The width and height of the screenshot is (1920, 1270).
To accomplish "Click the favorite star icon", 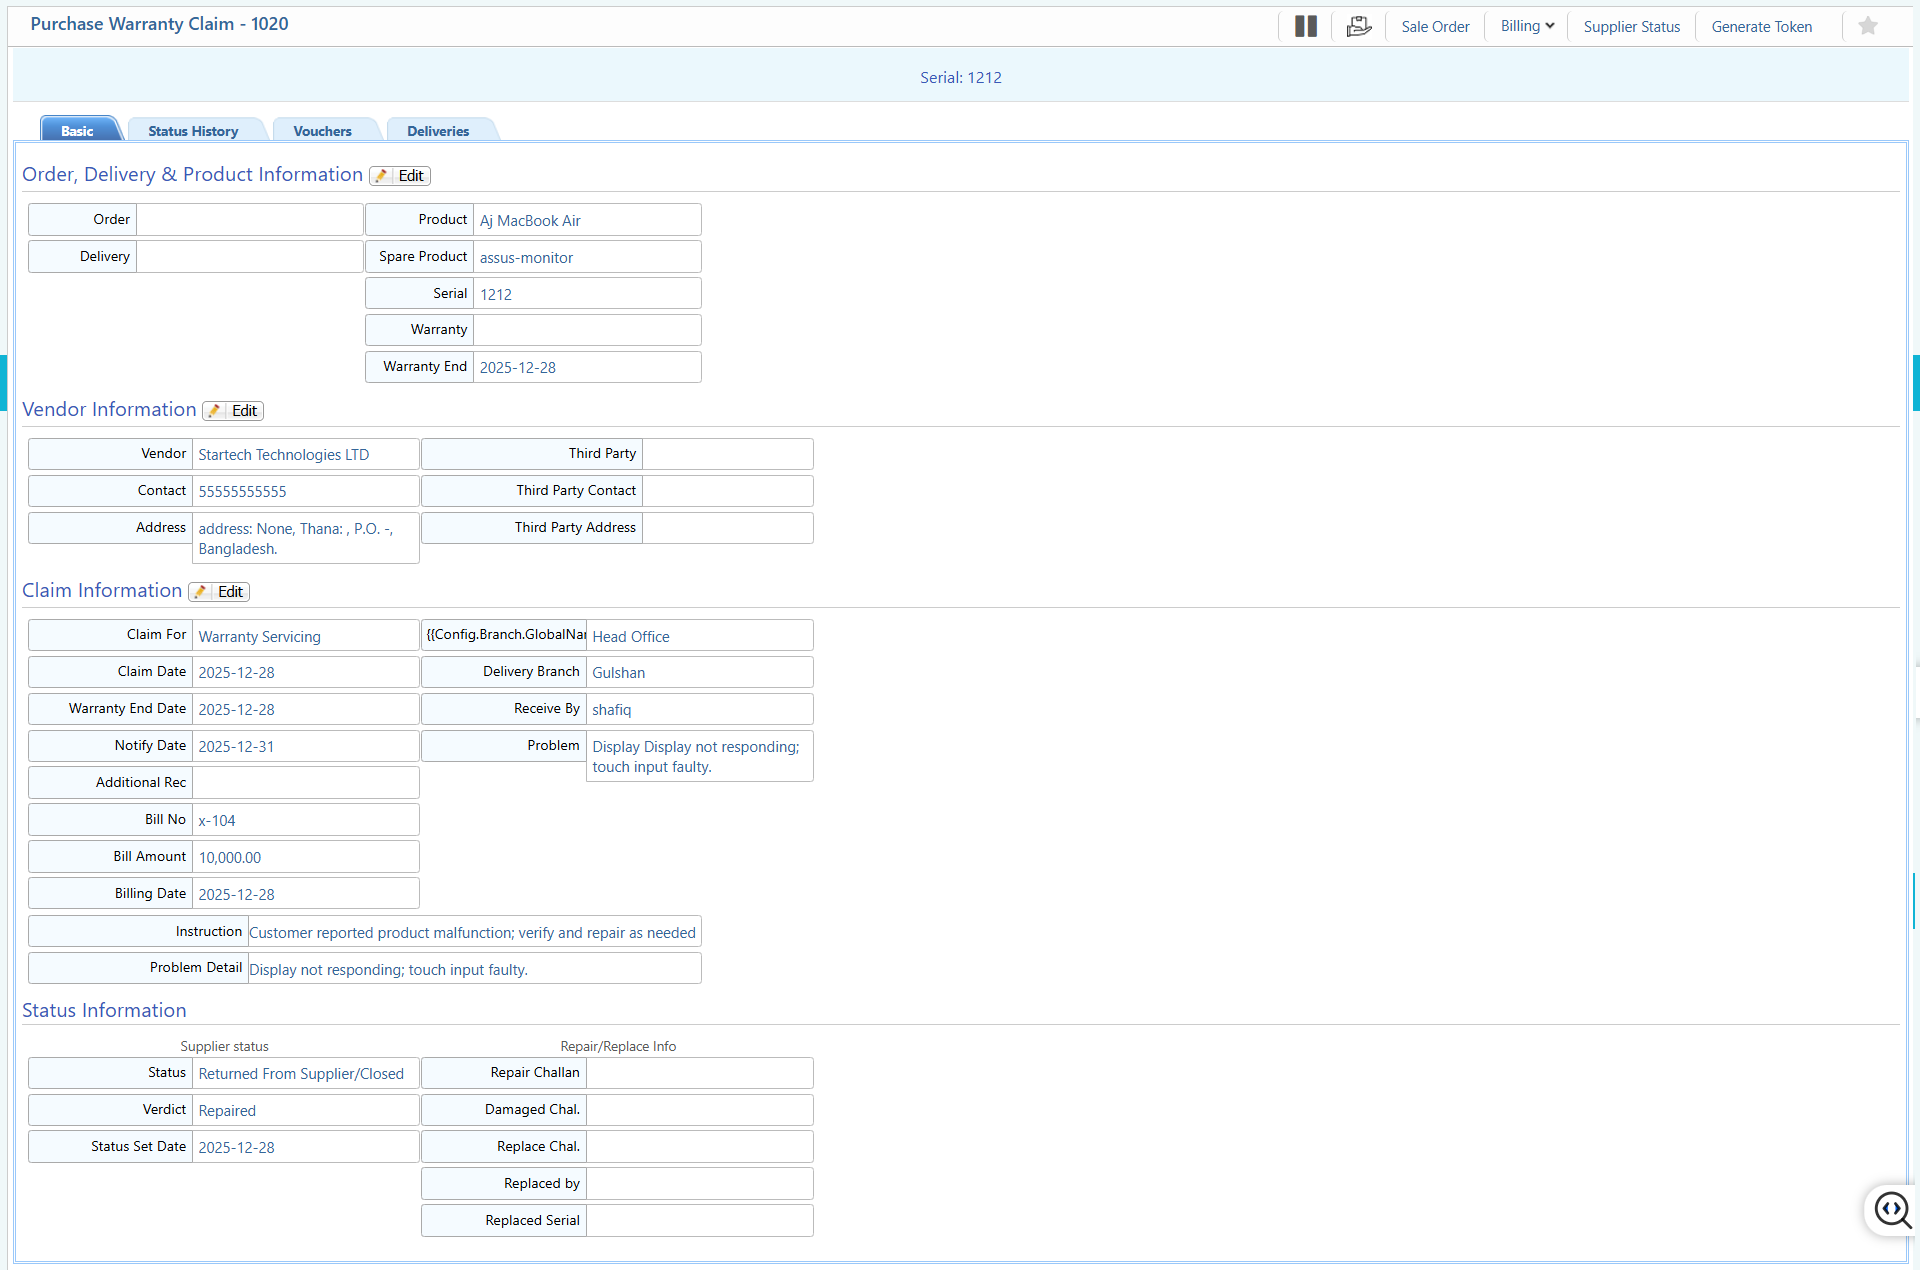I will [x=1867, y=27].
